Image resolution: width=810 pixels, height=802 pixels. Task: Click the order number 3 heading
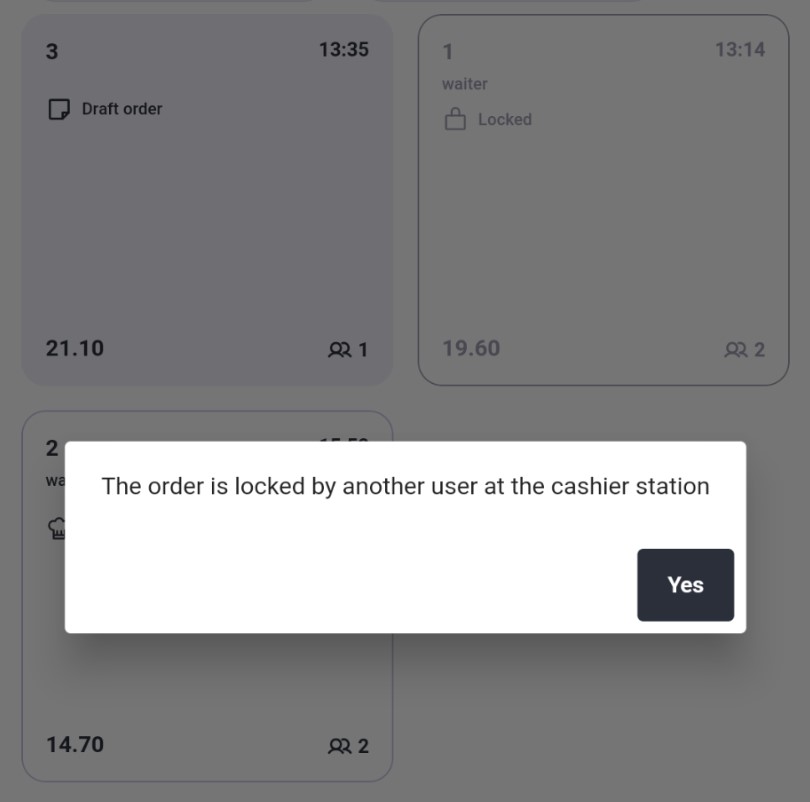(52, 51)
